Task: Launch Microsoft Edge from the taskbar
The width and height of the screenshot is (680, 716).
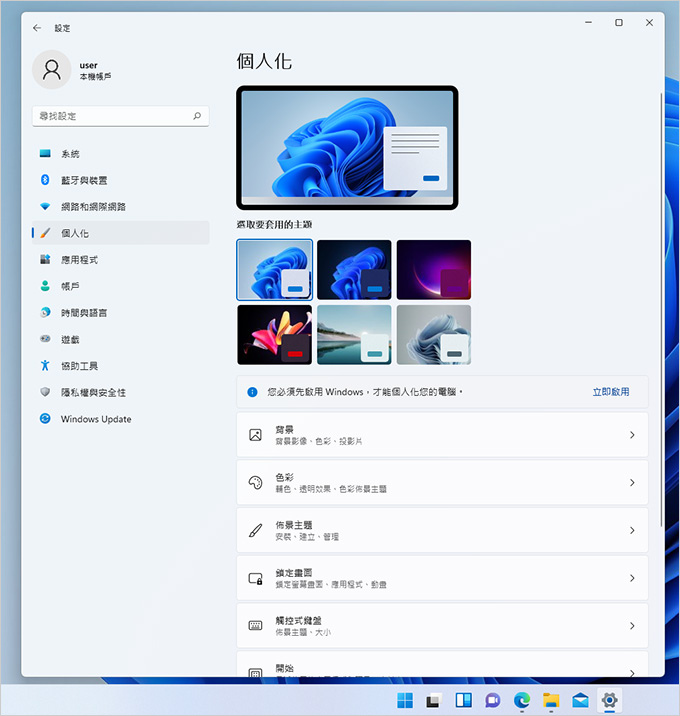Action: (522, 700)
